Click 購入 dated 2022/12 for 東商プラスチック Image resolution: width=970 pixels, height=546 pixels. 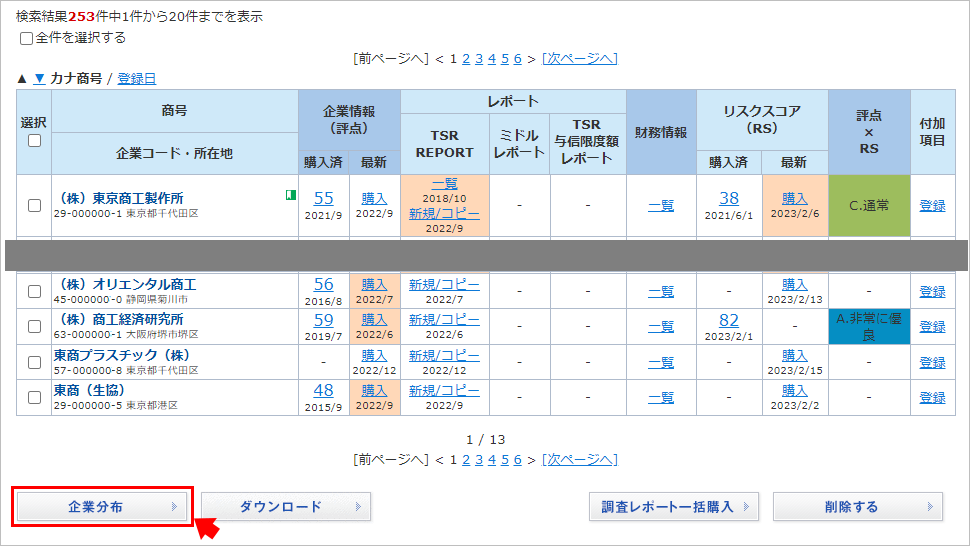pyautogui.click(x=374, y=356)
